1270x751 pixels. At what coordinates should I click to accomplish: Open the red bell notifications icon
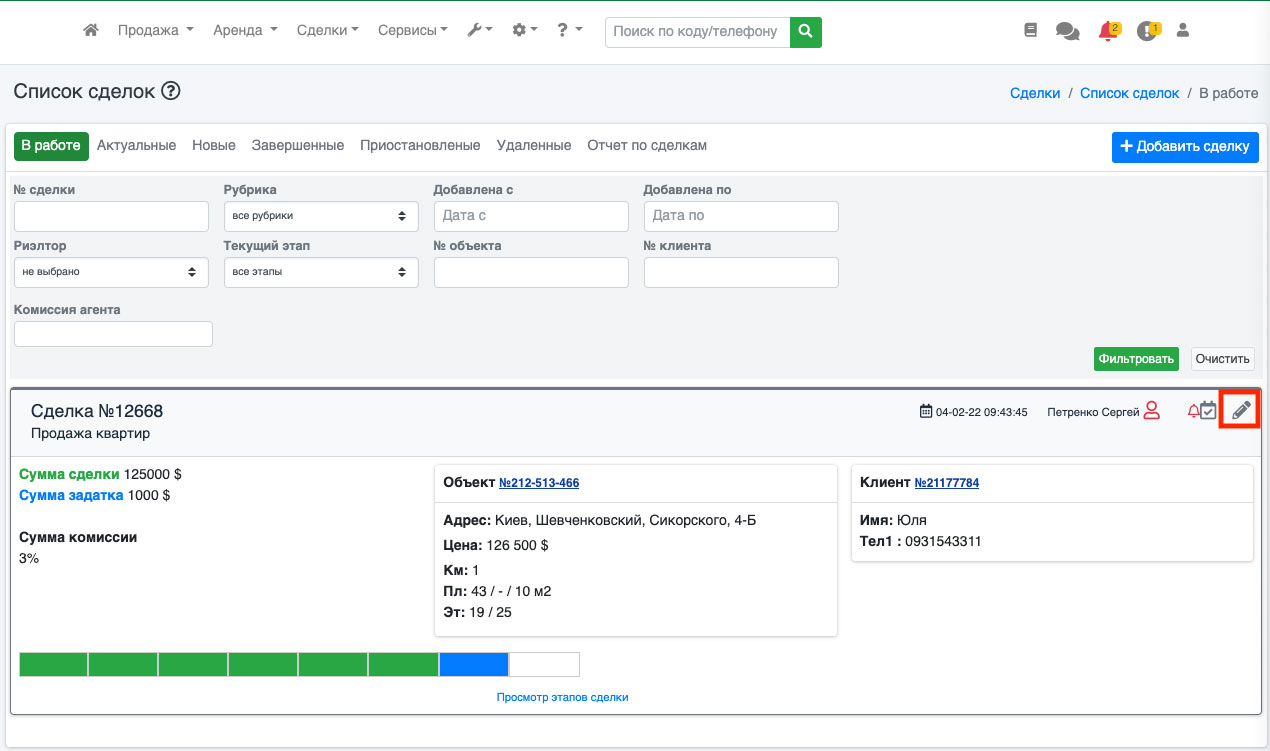pyautogui.click(x=1107, y=32)
